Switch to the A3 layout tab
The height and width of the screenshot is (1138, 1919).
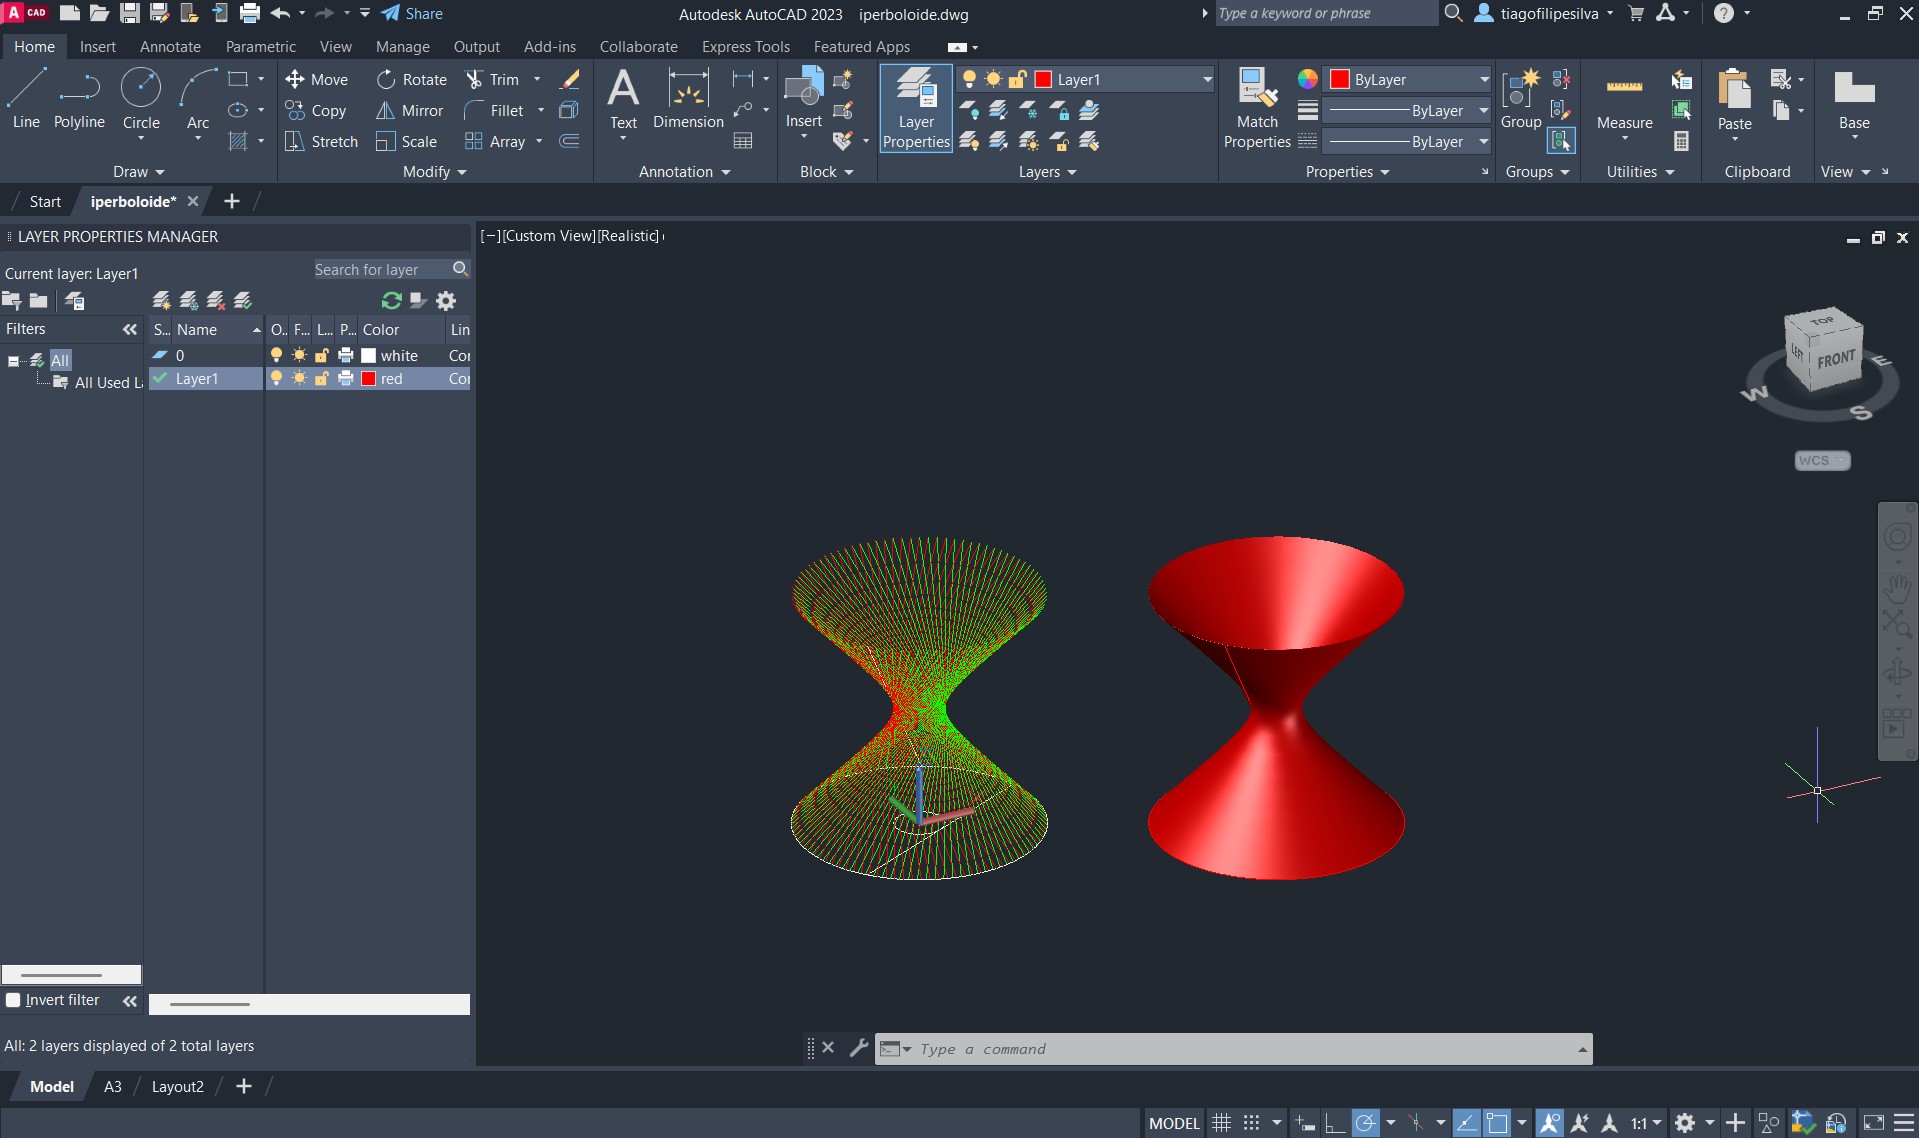[113, 1086]
